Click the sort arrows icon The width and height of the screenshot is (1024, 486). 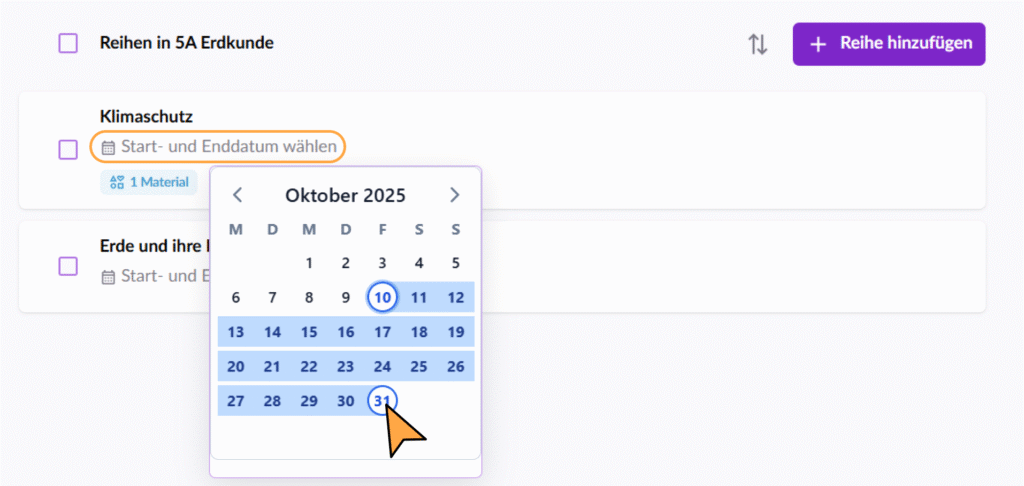pyautogui.click(x=758, y=45)
